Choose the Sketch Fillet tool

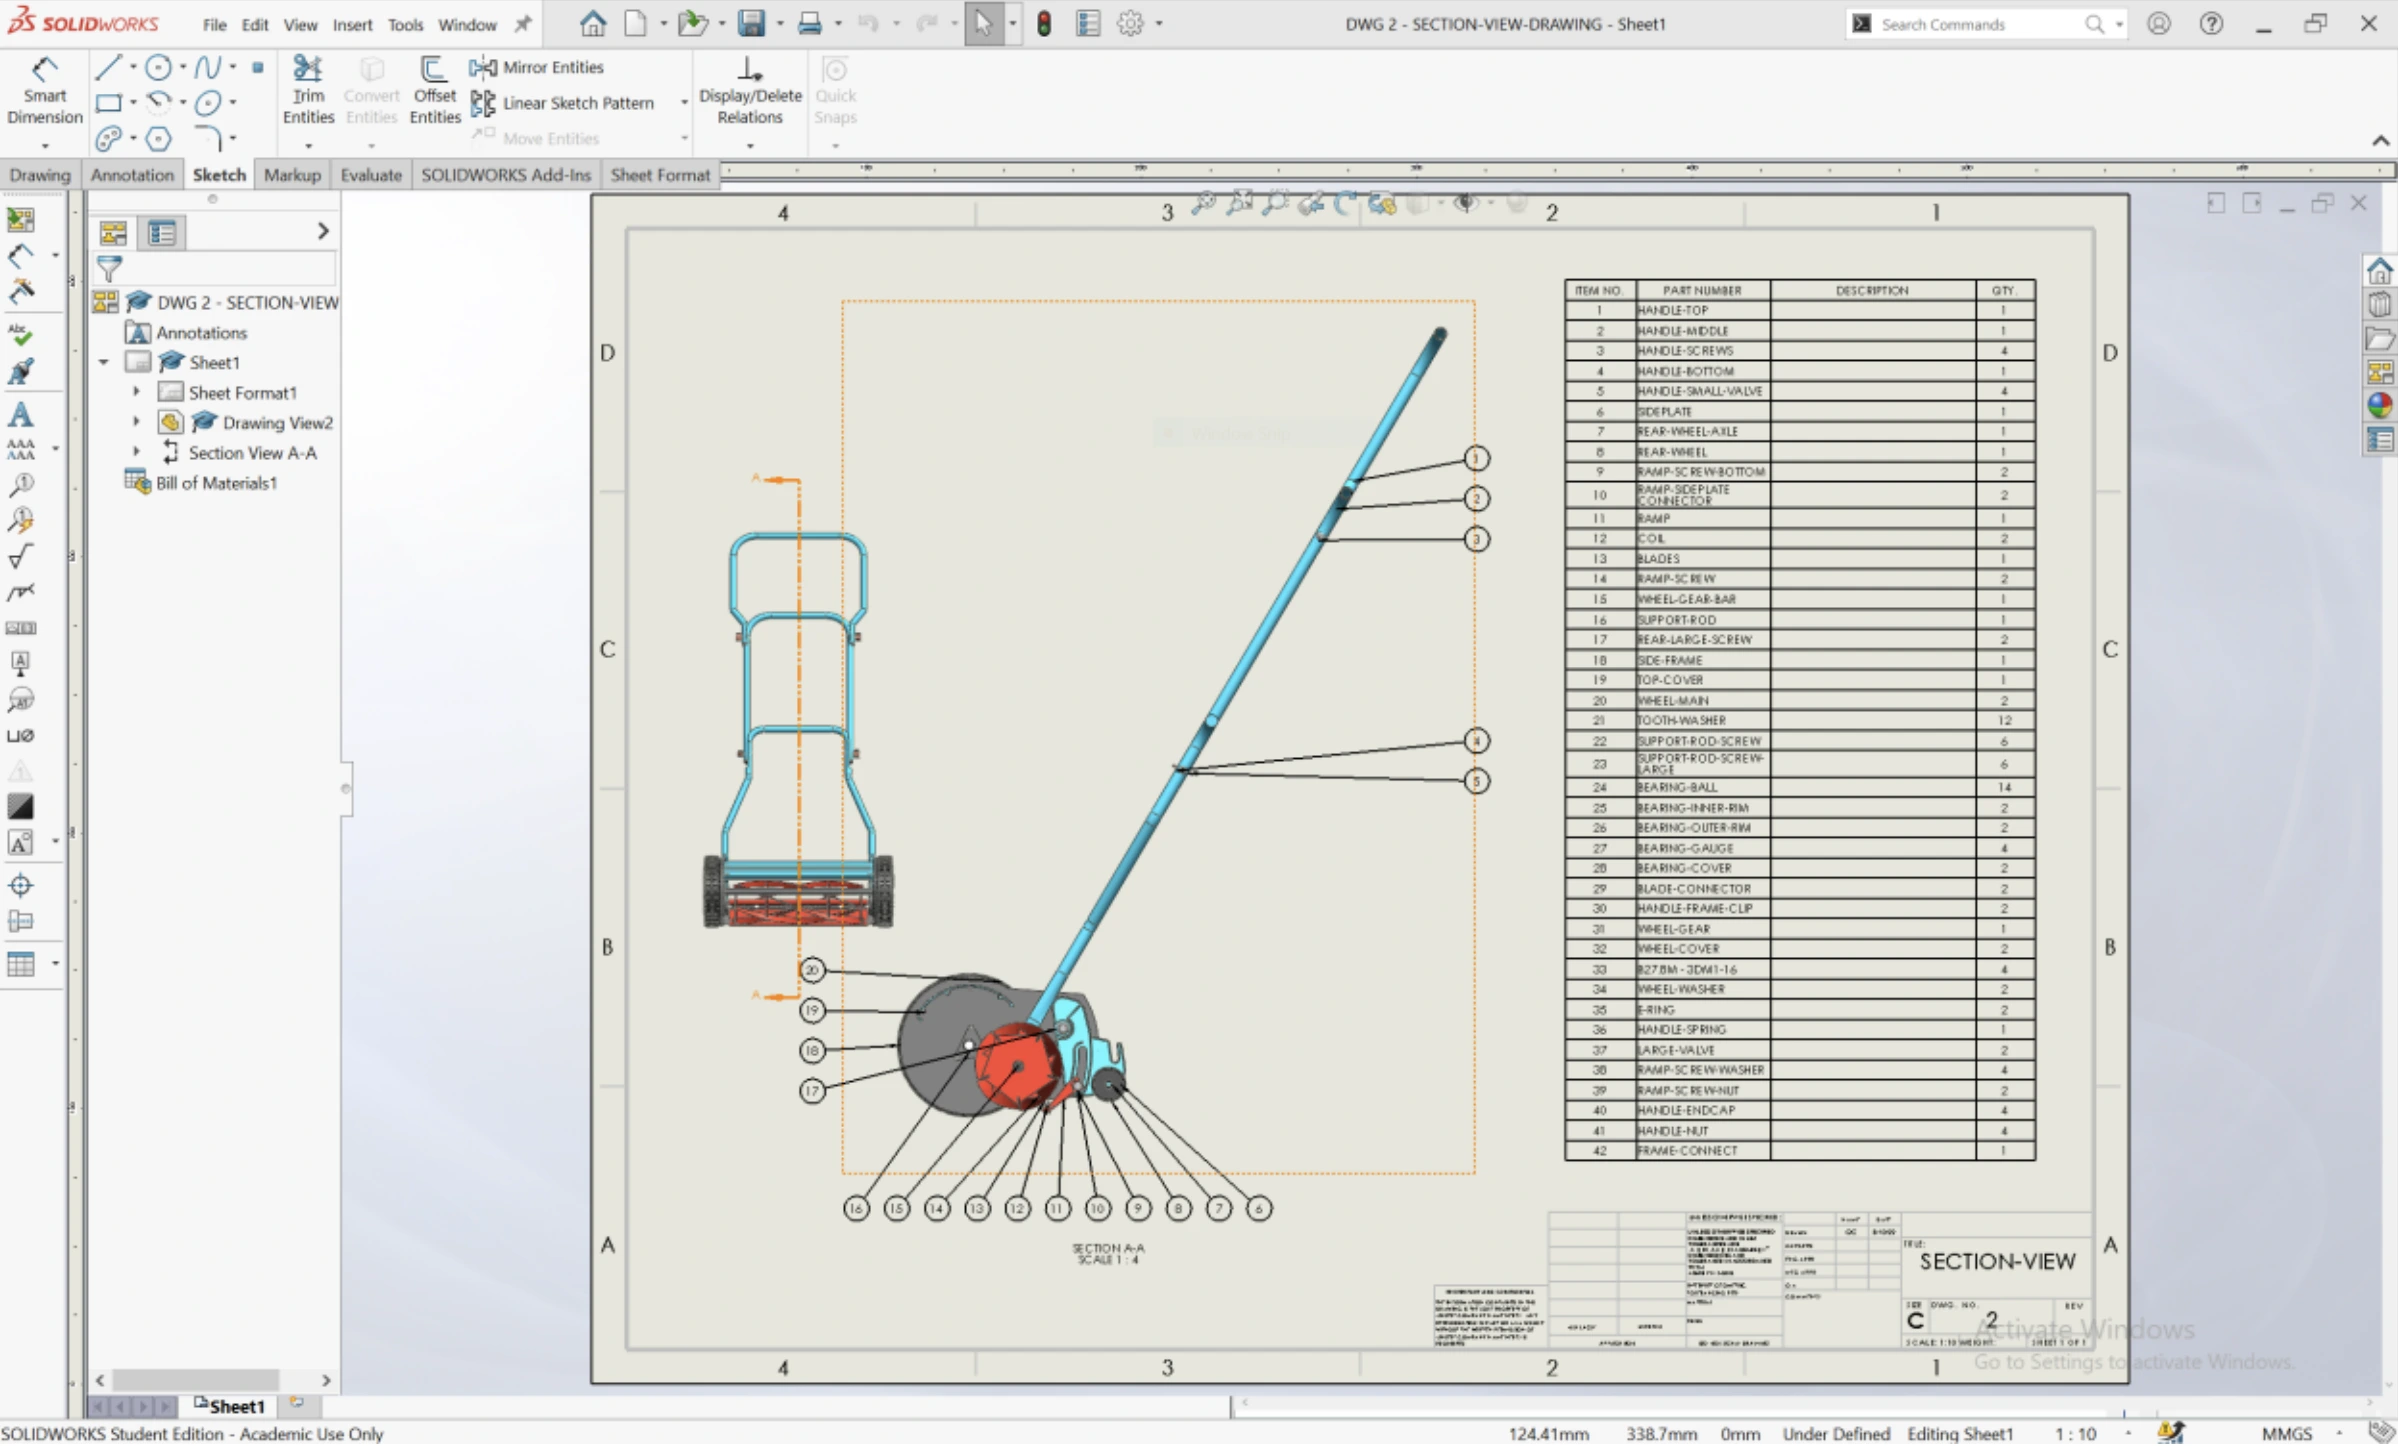207,138
